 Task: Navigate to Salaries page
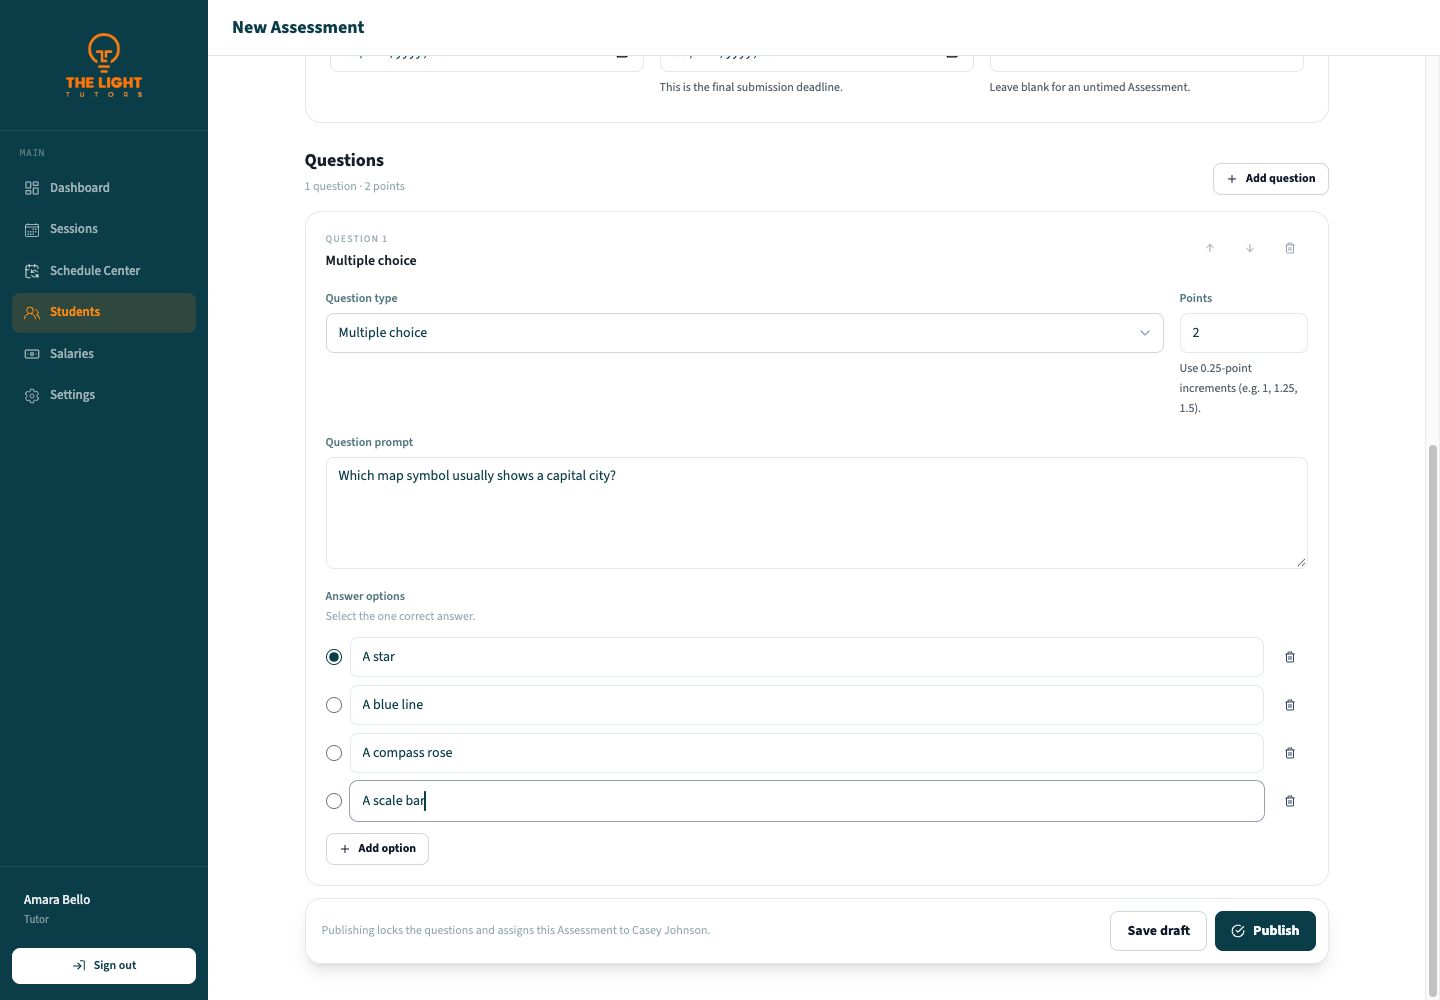(104, 354)
